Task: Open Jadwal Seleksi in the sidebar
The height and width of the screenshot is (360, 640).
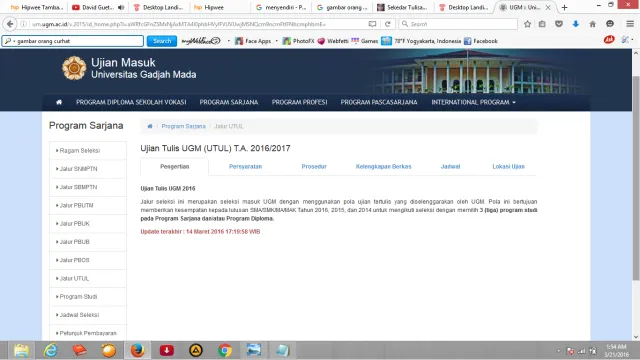Action: 88,315
